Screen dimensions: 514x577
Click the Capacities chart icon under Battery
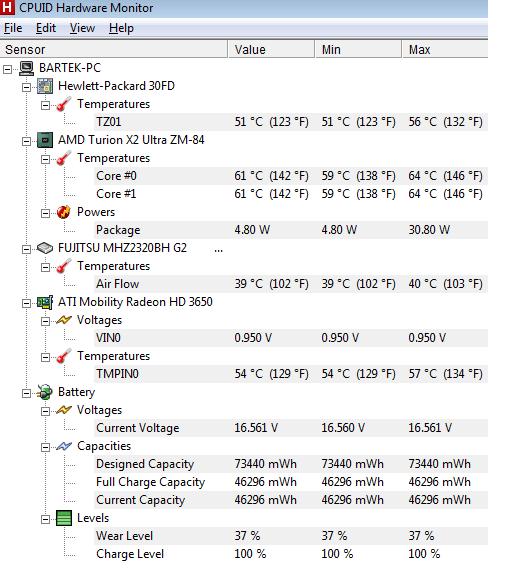click(x=64, y=447)
